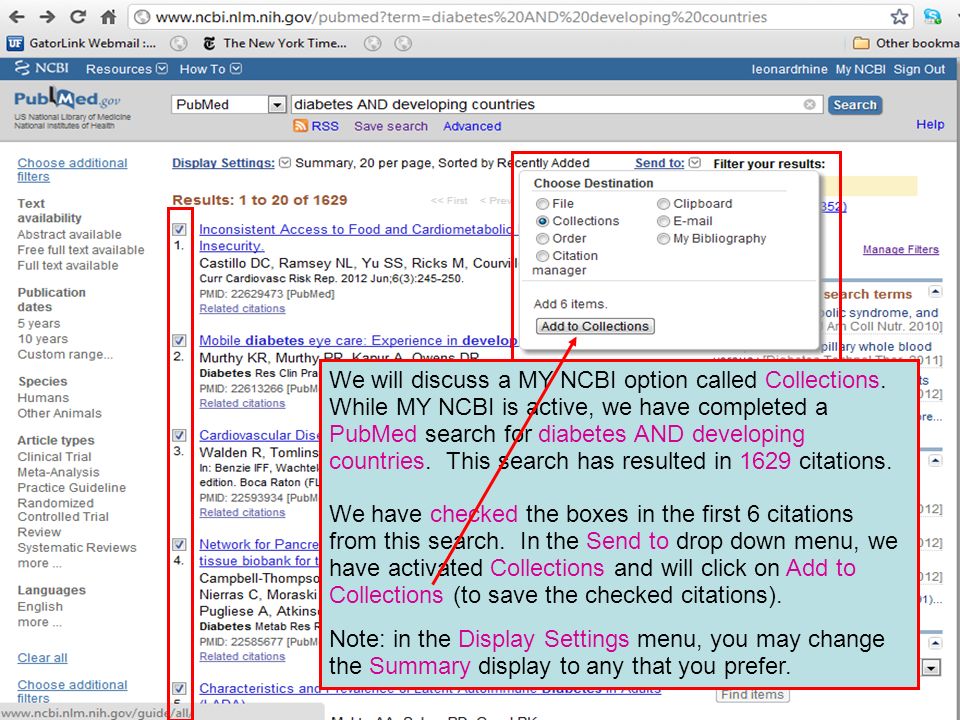Show more article types

click(39, 563)
